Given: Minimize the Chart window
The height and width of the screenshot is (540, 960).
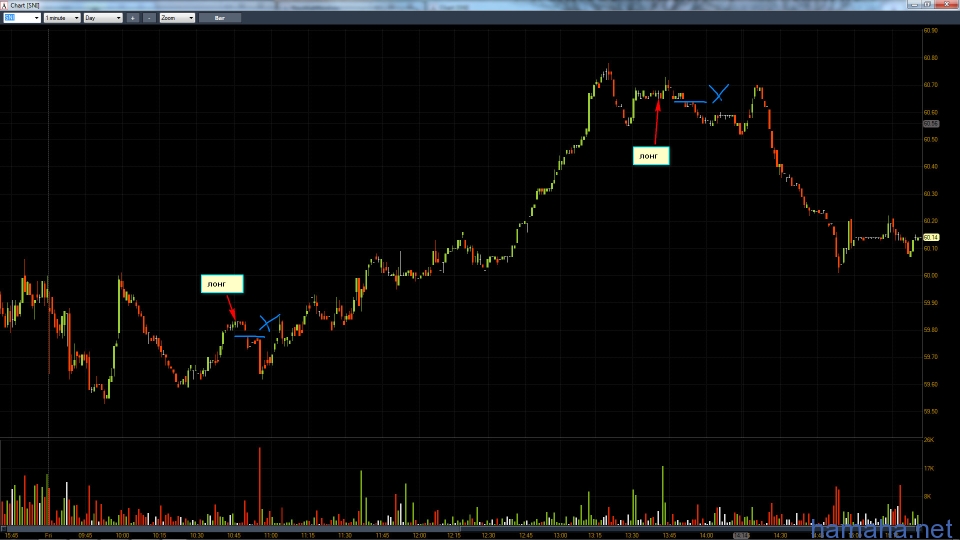Looking at the screenshot, I should pyautogui.click(x=914, y=4).
